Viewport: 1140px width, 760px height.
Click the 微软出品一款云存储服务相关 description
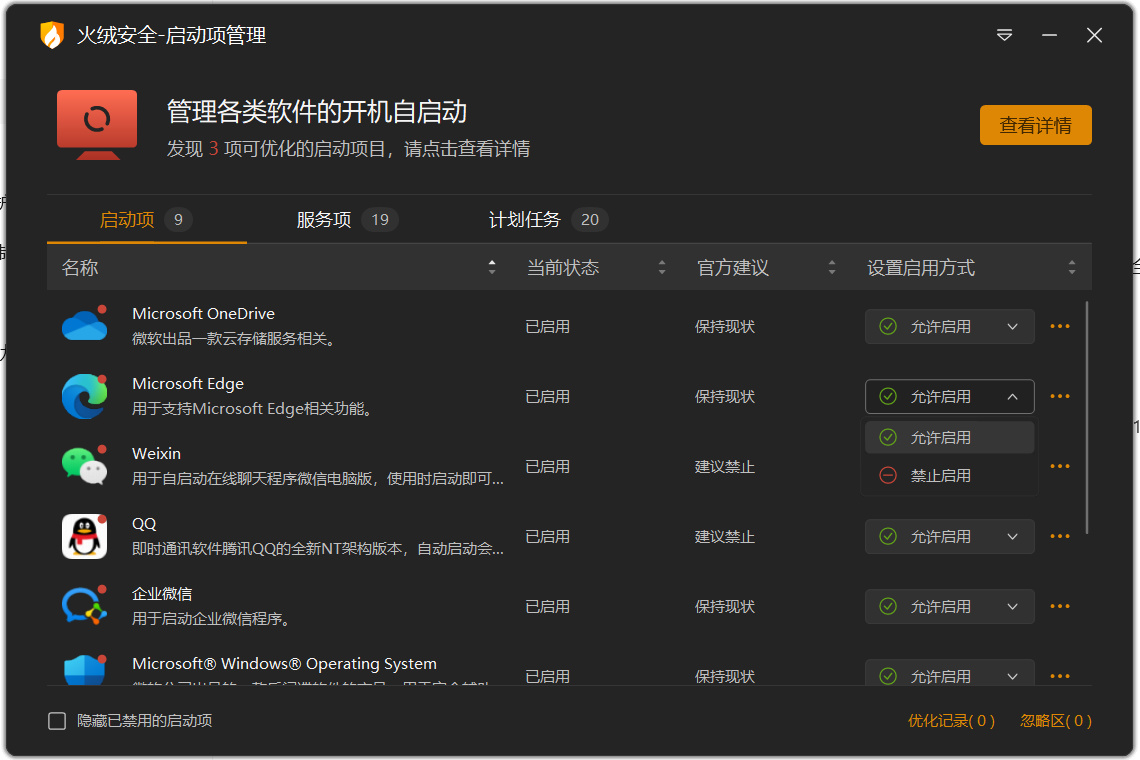coord(233,339)
